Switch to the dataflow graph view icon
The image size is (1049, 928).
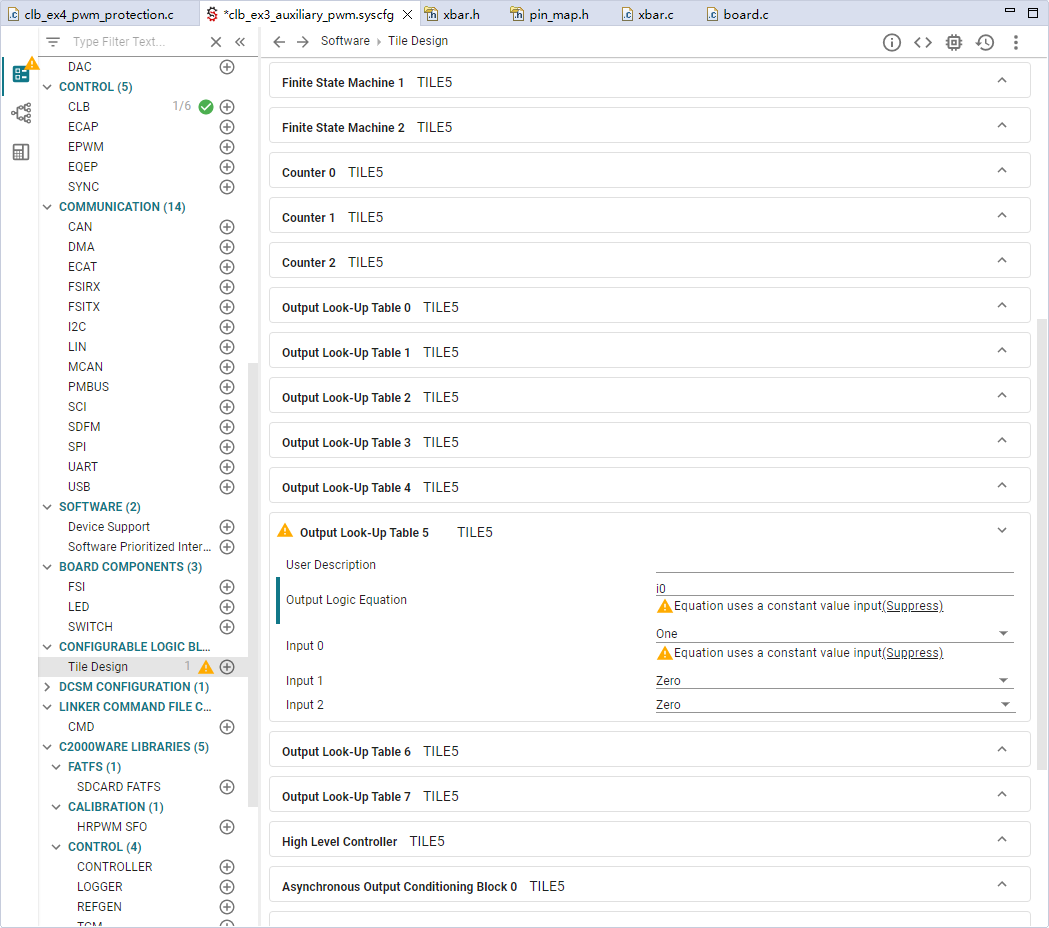pyautogui.click(x=21, y=112)
